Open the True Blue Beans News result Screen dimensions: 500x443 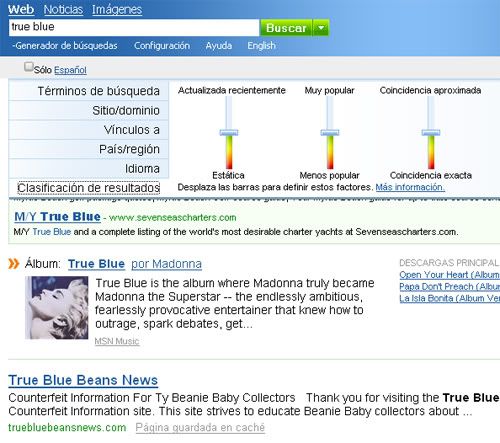pos(83,380)
